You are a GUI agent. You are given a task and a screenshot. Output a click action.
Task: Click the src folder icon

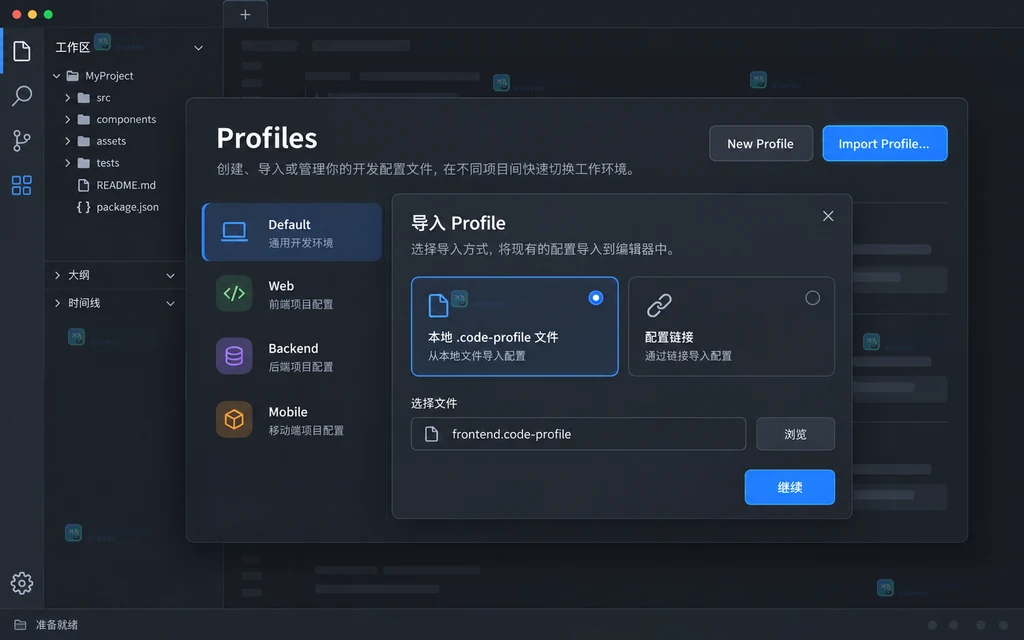(x=84, y=98)
